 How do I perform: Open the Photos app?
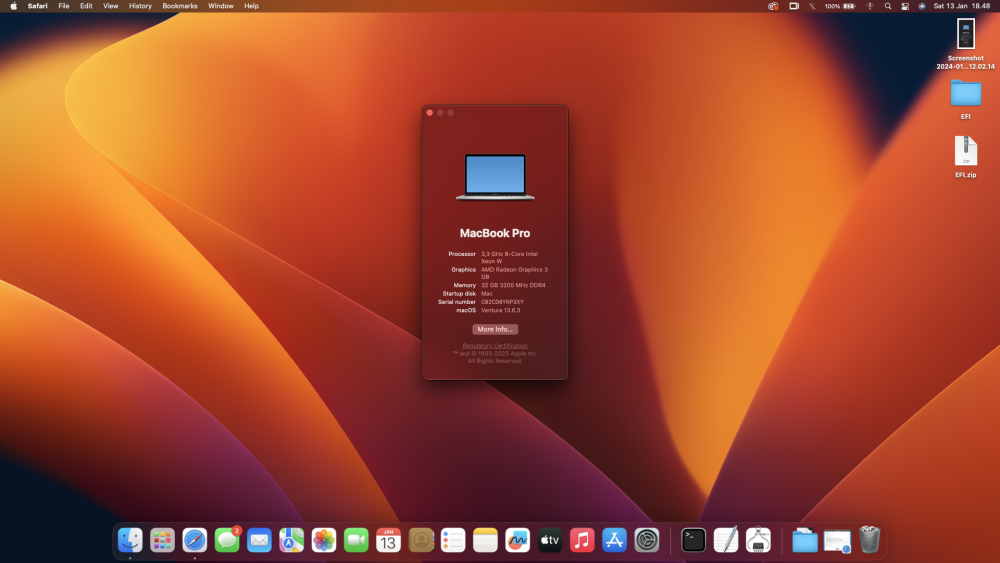point(324,540)
